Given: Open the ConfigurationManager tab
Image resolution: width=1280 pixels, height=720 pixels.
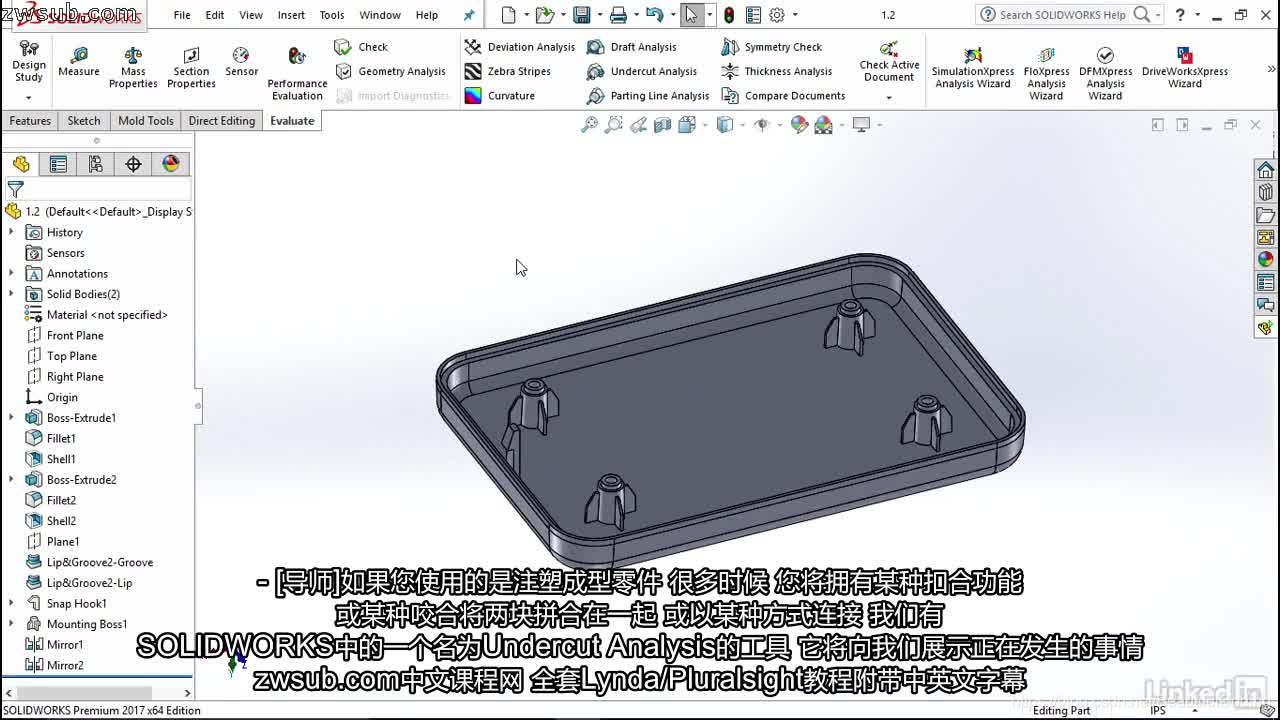Looking at the screenshot, I should pyautogui.click(x=96, y=164).
